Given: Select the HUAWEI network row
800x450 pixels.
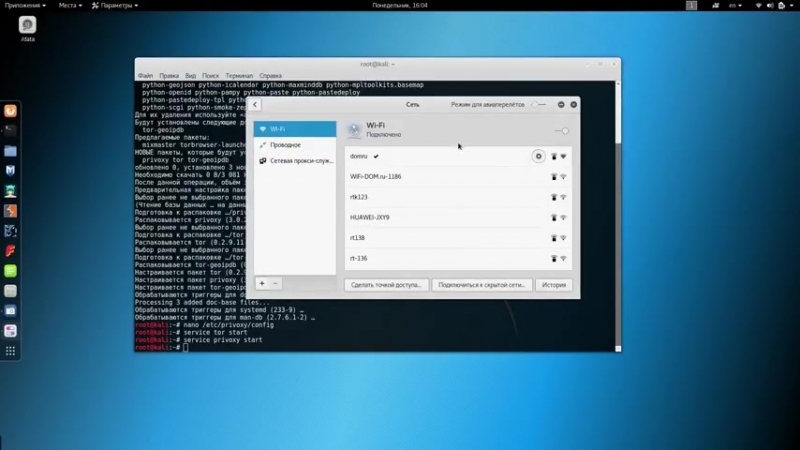Looking at the screenshot, I should (x=458, y=217).
